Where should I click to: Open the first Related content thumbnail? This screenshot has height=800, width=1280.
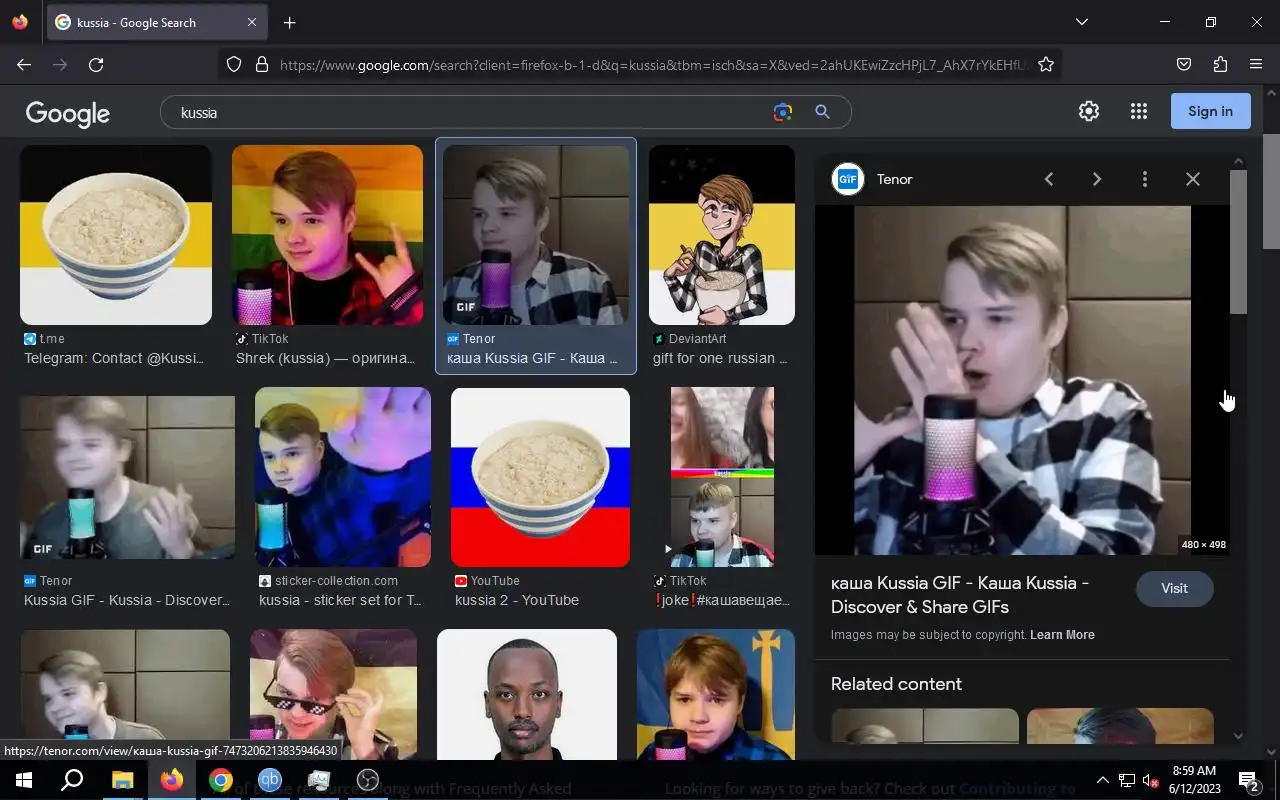coord(925,726)
